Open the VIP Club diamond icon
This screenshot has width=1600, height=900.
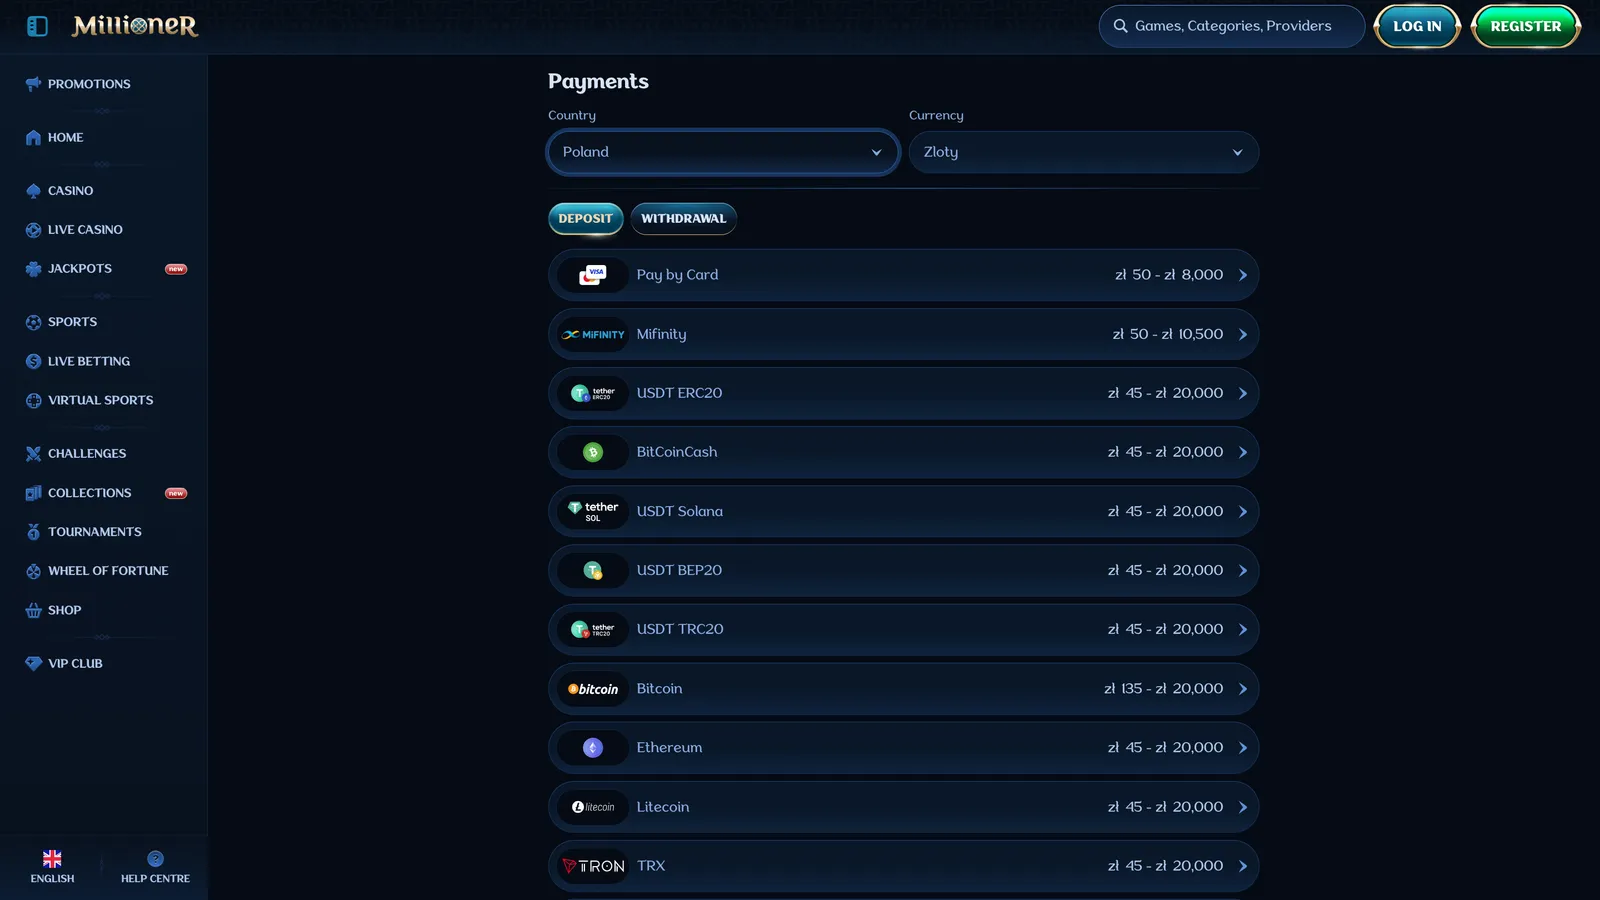click(x=33, y=663)
